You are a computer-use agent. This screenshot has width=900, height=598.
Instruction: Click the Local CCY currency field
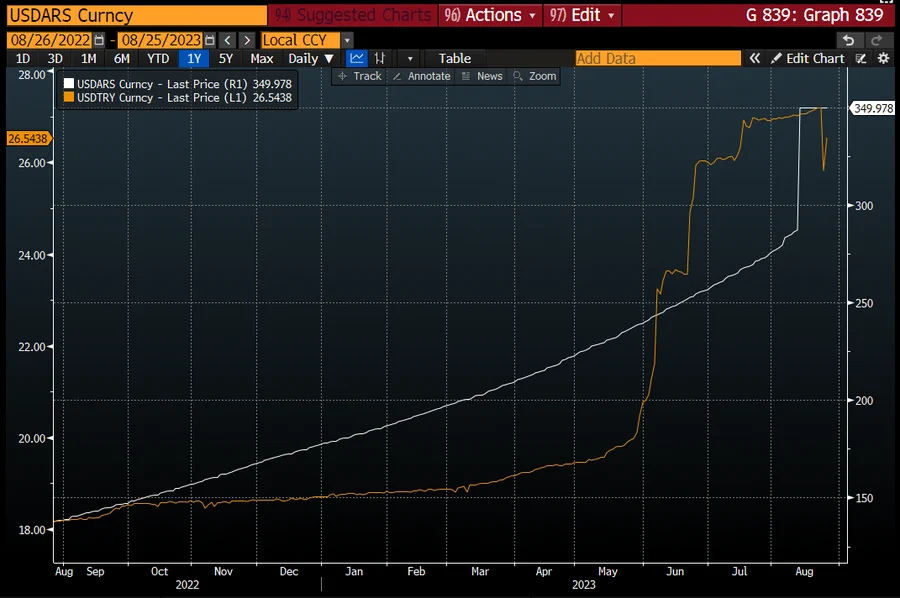click(300, 40)
